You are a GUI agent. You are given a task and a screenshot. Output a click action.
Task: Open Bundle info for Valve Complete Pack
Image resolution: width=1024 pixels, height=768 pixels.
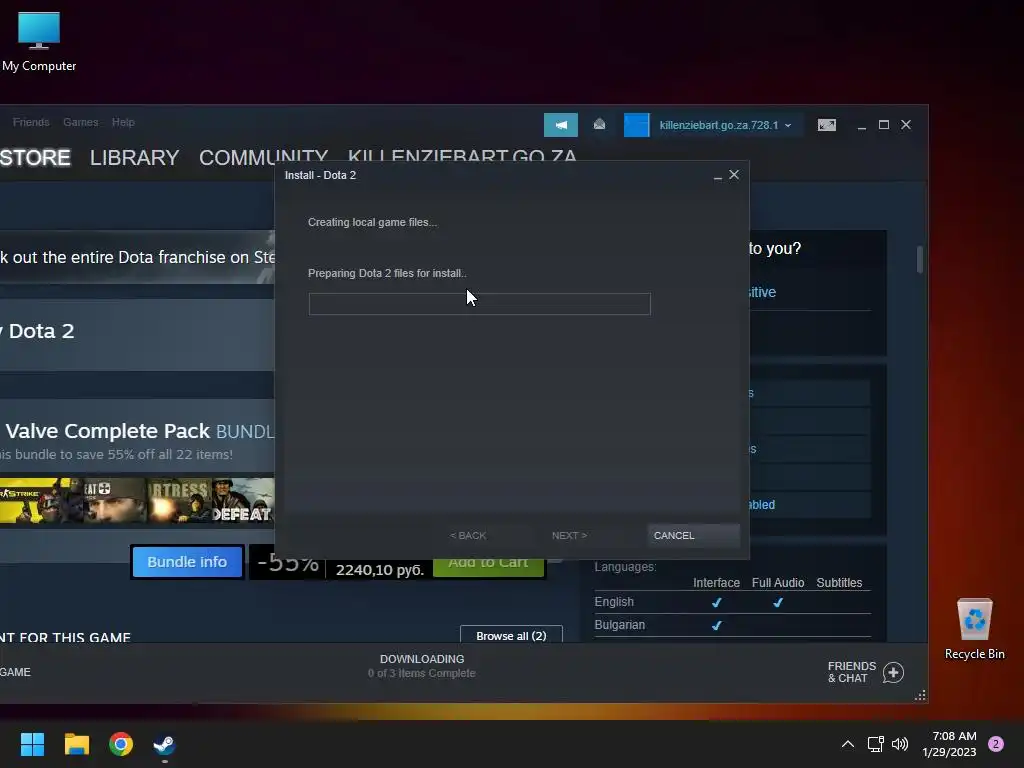click(187, 562)
